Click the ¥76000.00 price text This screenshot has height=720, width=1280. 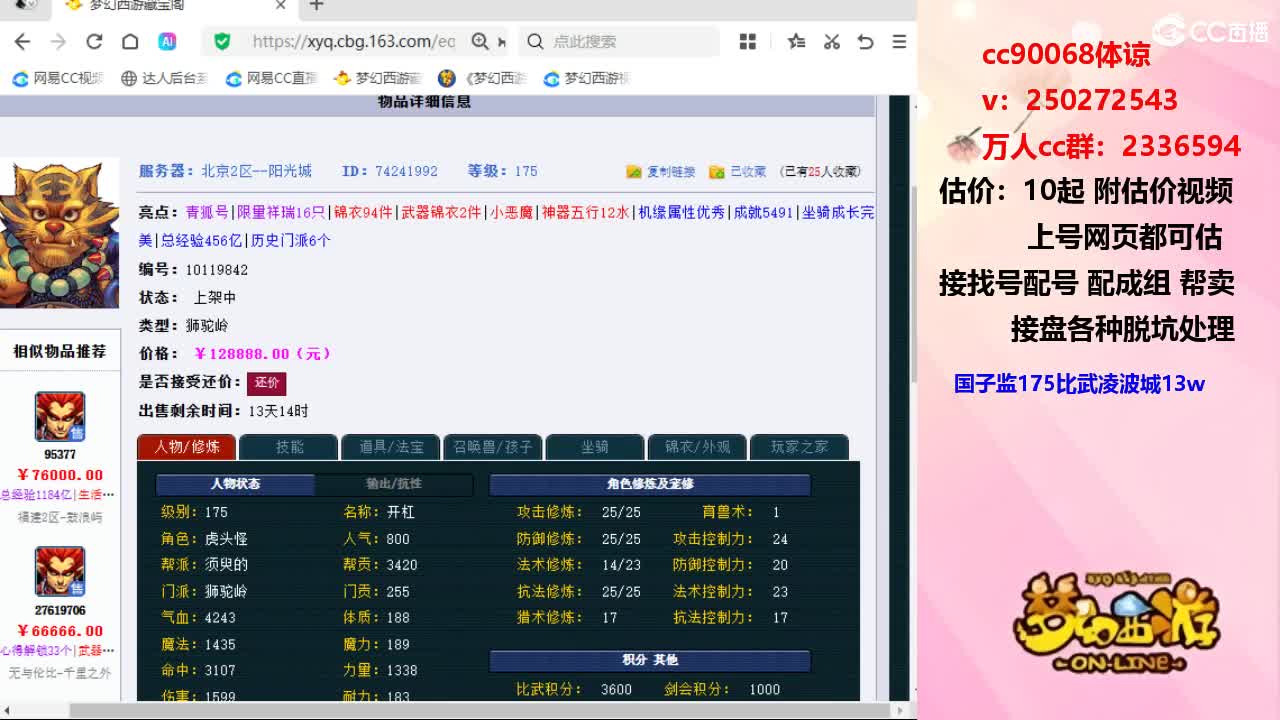[60, 475]
